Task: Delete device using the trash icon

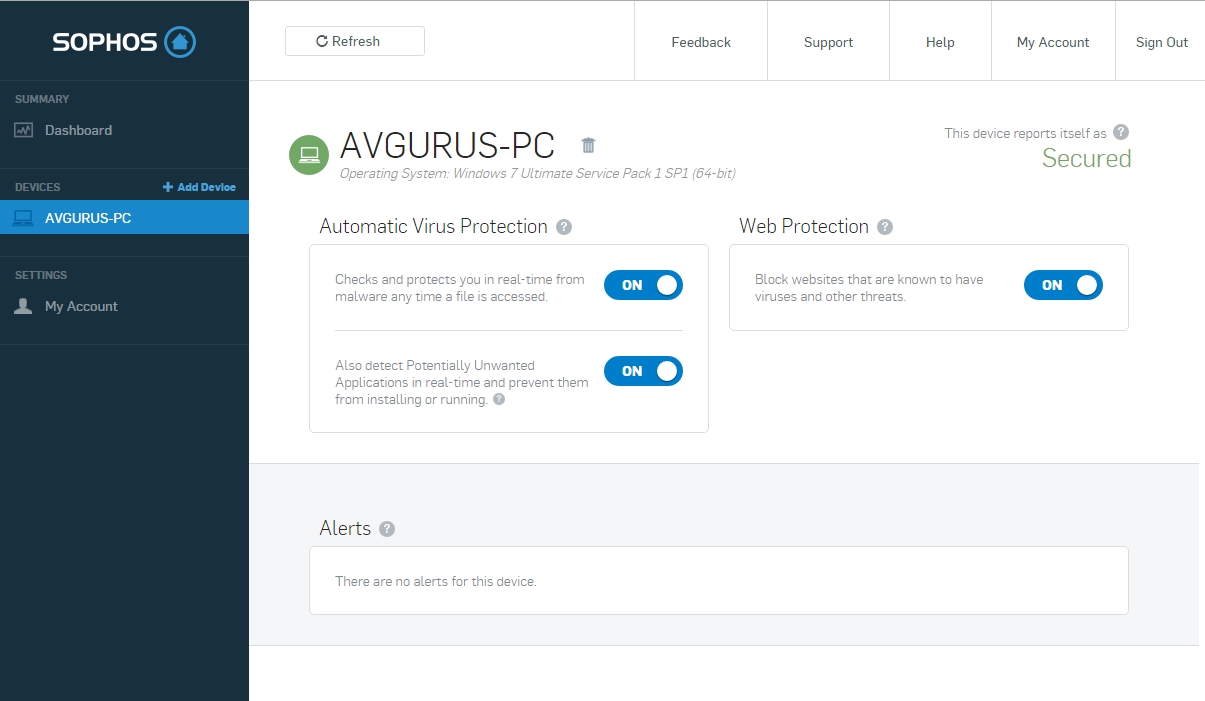Action: pos(588,145)
